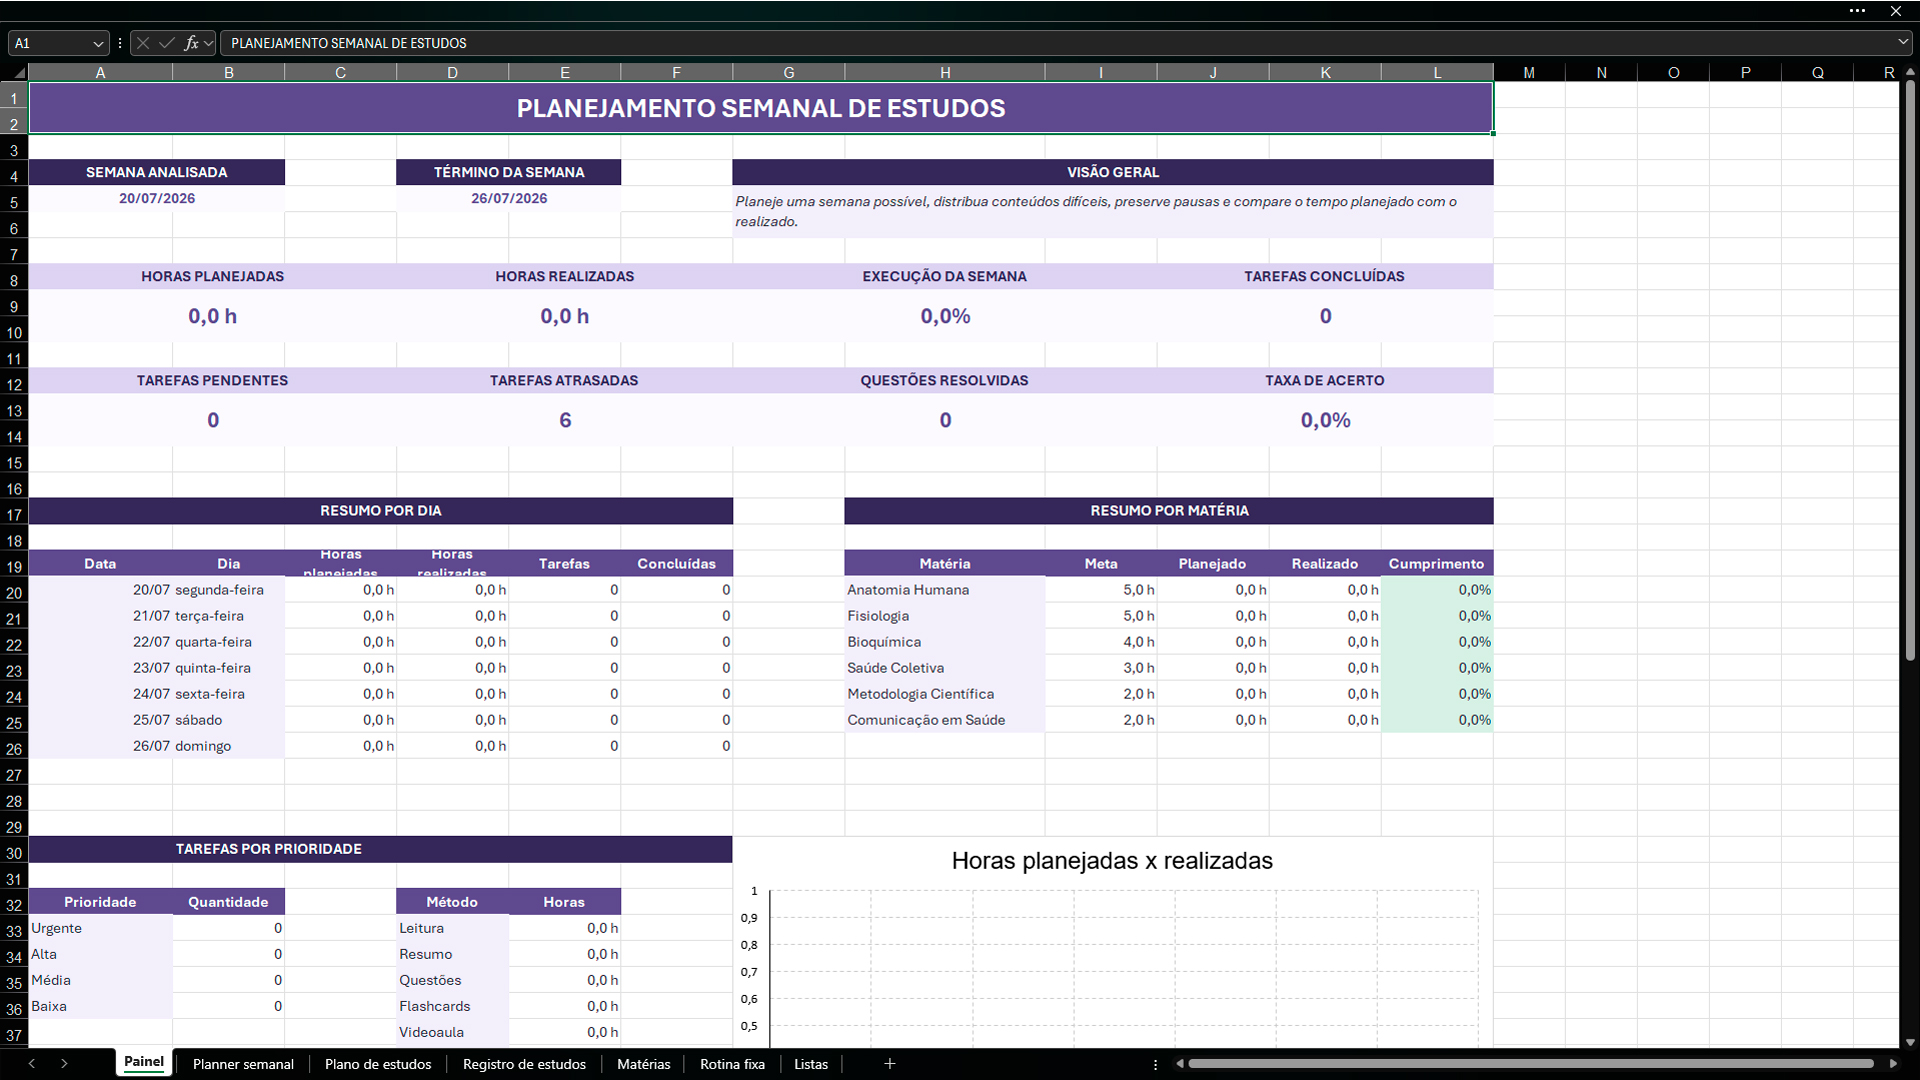Click the date cell 26/07/2026
Screen dimensions: 1920x1080
point(509,198)
